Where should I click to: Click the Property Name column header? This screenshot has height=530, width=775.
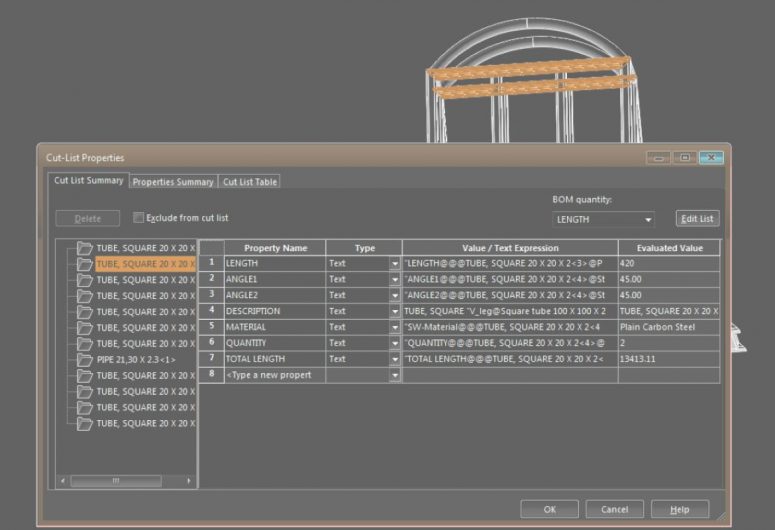(x=275, y=248)
